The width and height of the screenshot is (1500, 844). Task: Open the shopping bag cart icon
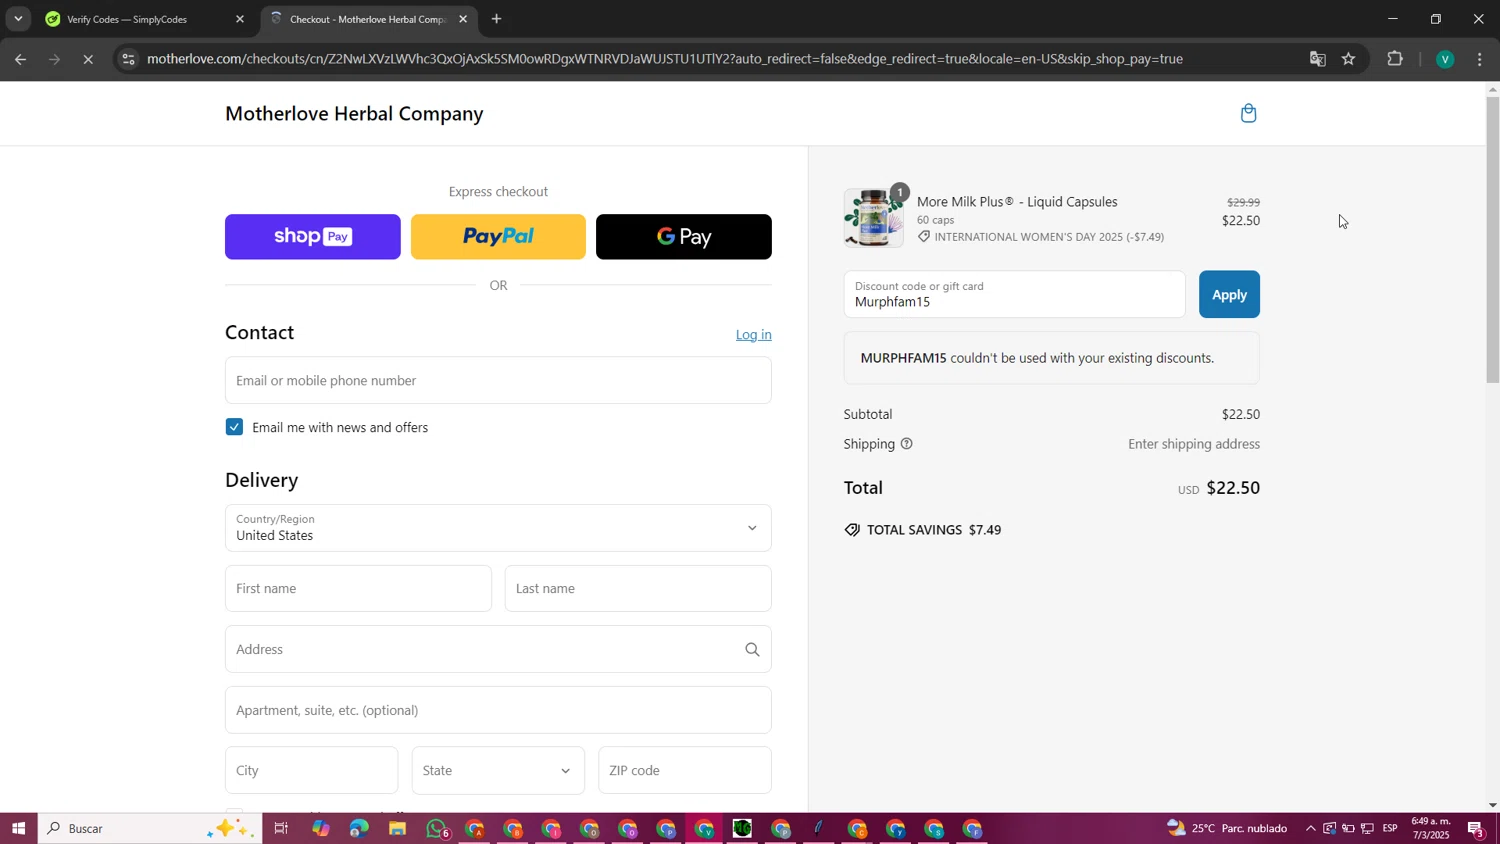pos(1248,113)
